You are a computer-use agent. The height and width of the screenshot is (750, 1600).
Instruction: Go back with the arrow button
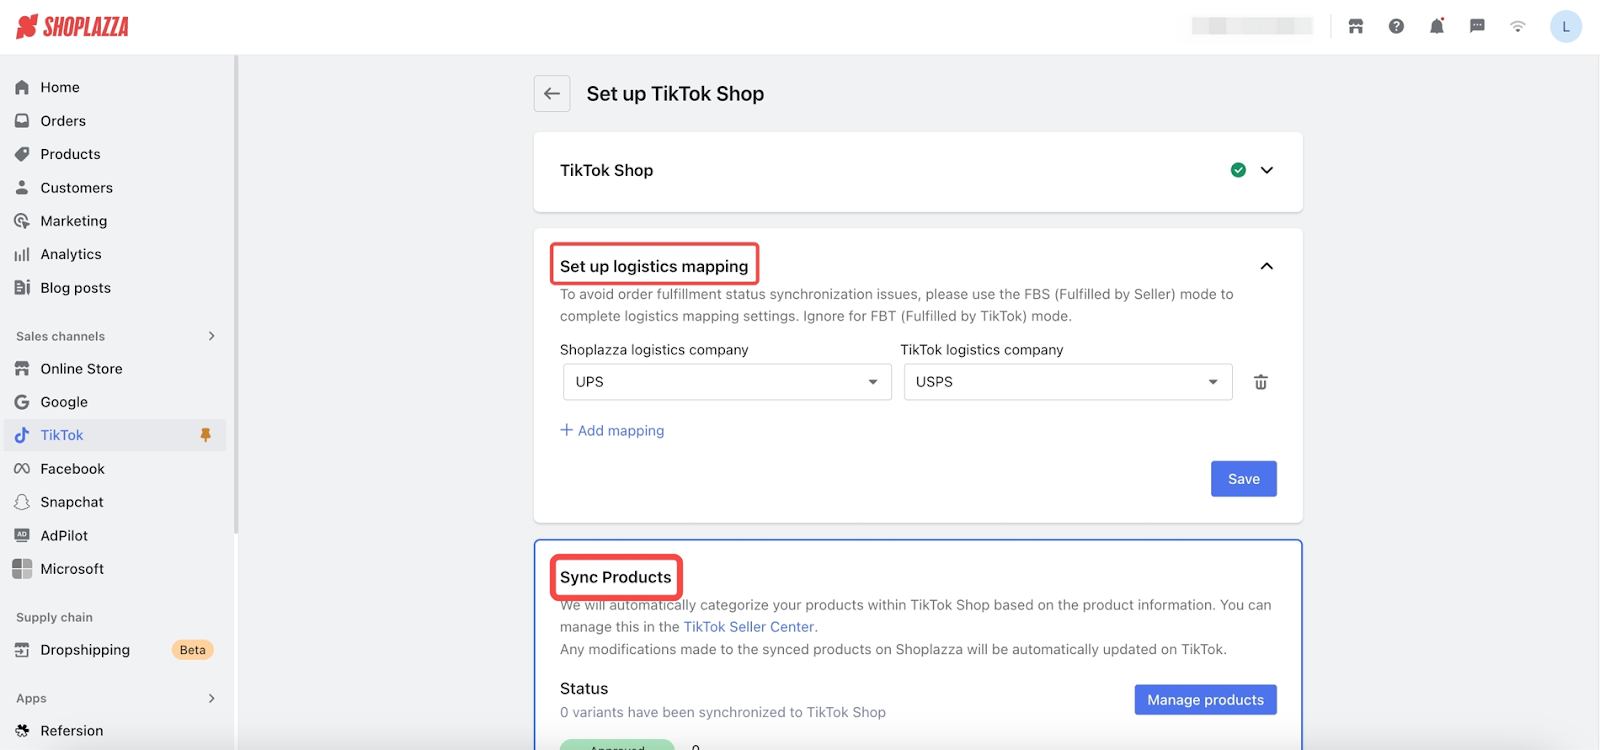click(x=552, y=94)
